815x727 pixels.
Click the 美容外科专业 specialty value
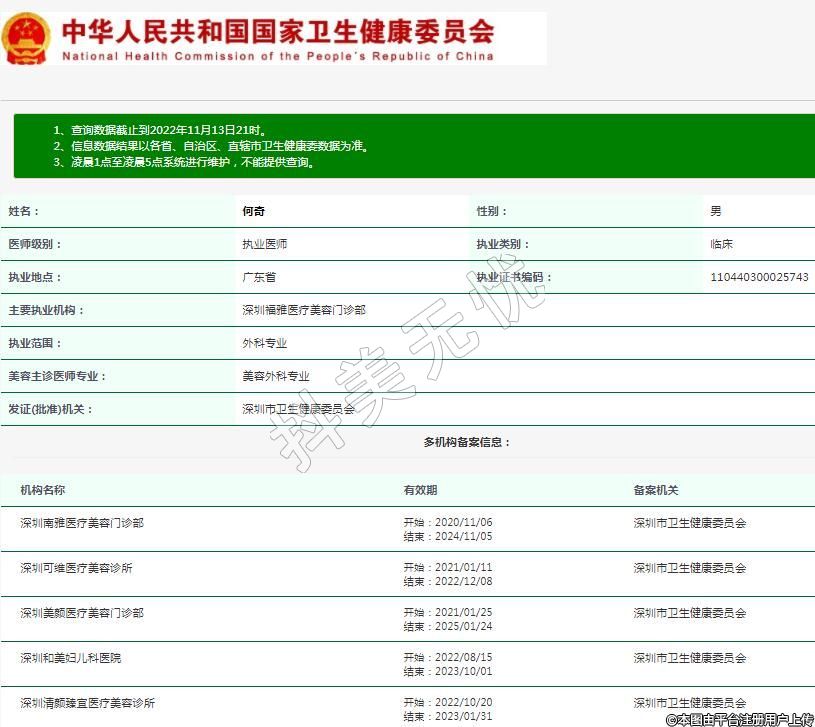pyautogui.click(x=275, y=376)
